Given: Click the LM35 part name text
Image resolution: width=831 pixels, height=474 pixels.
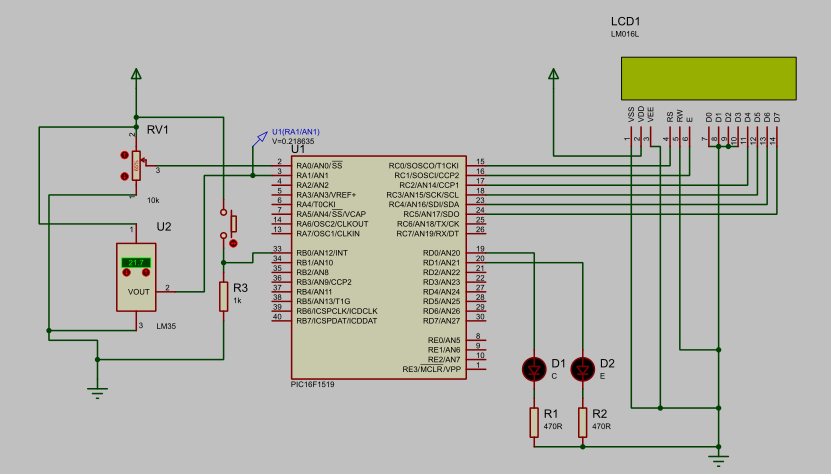Looking at the screenshot, I should pos(166,326).
